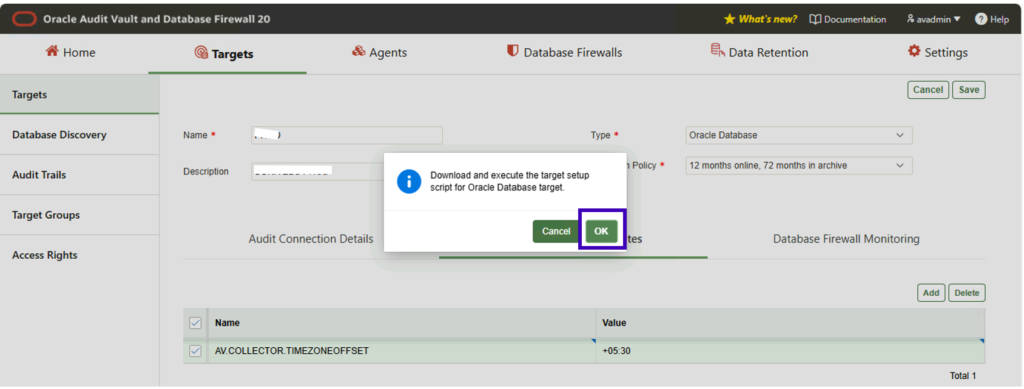Viewport: 1024px width, 389px height.
Task: Click the Name input field
Action: 347,135
